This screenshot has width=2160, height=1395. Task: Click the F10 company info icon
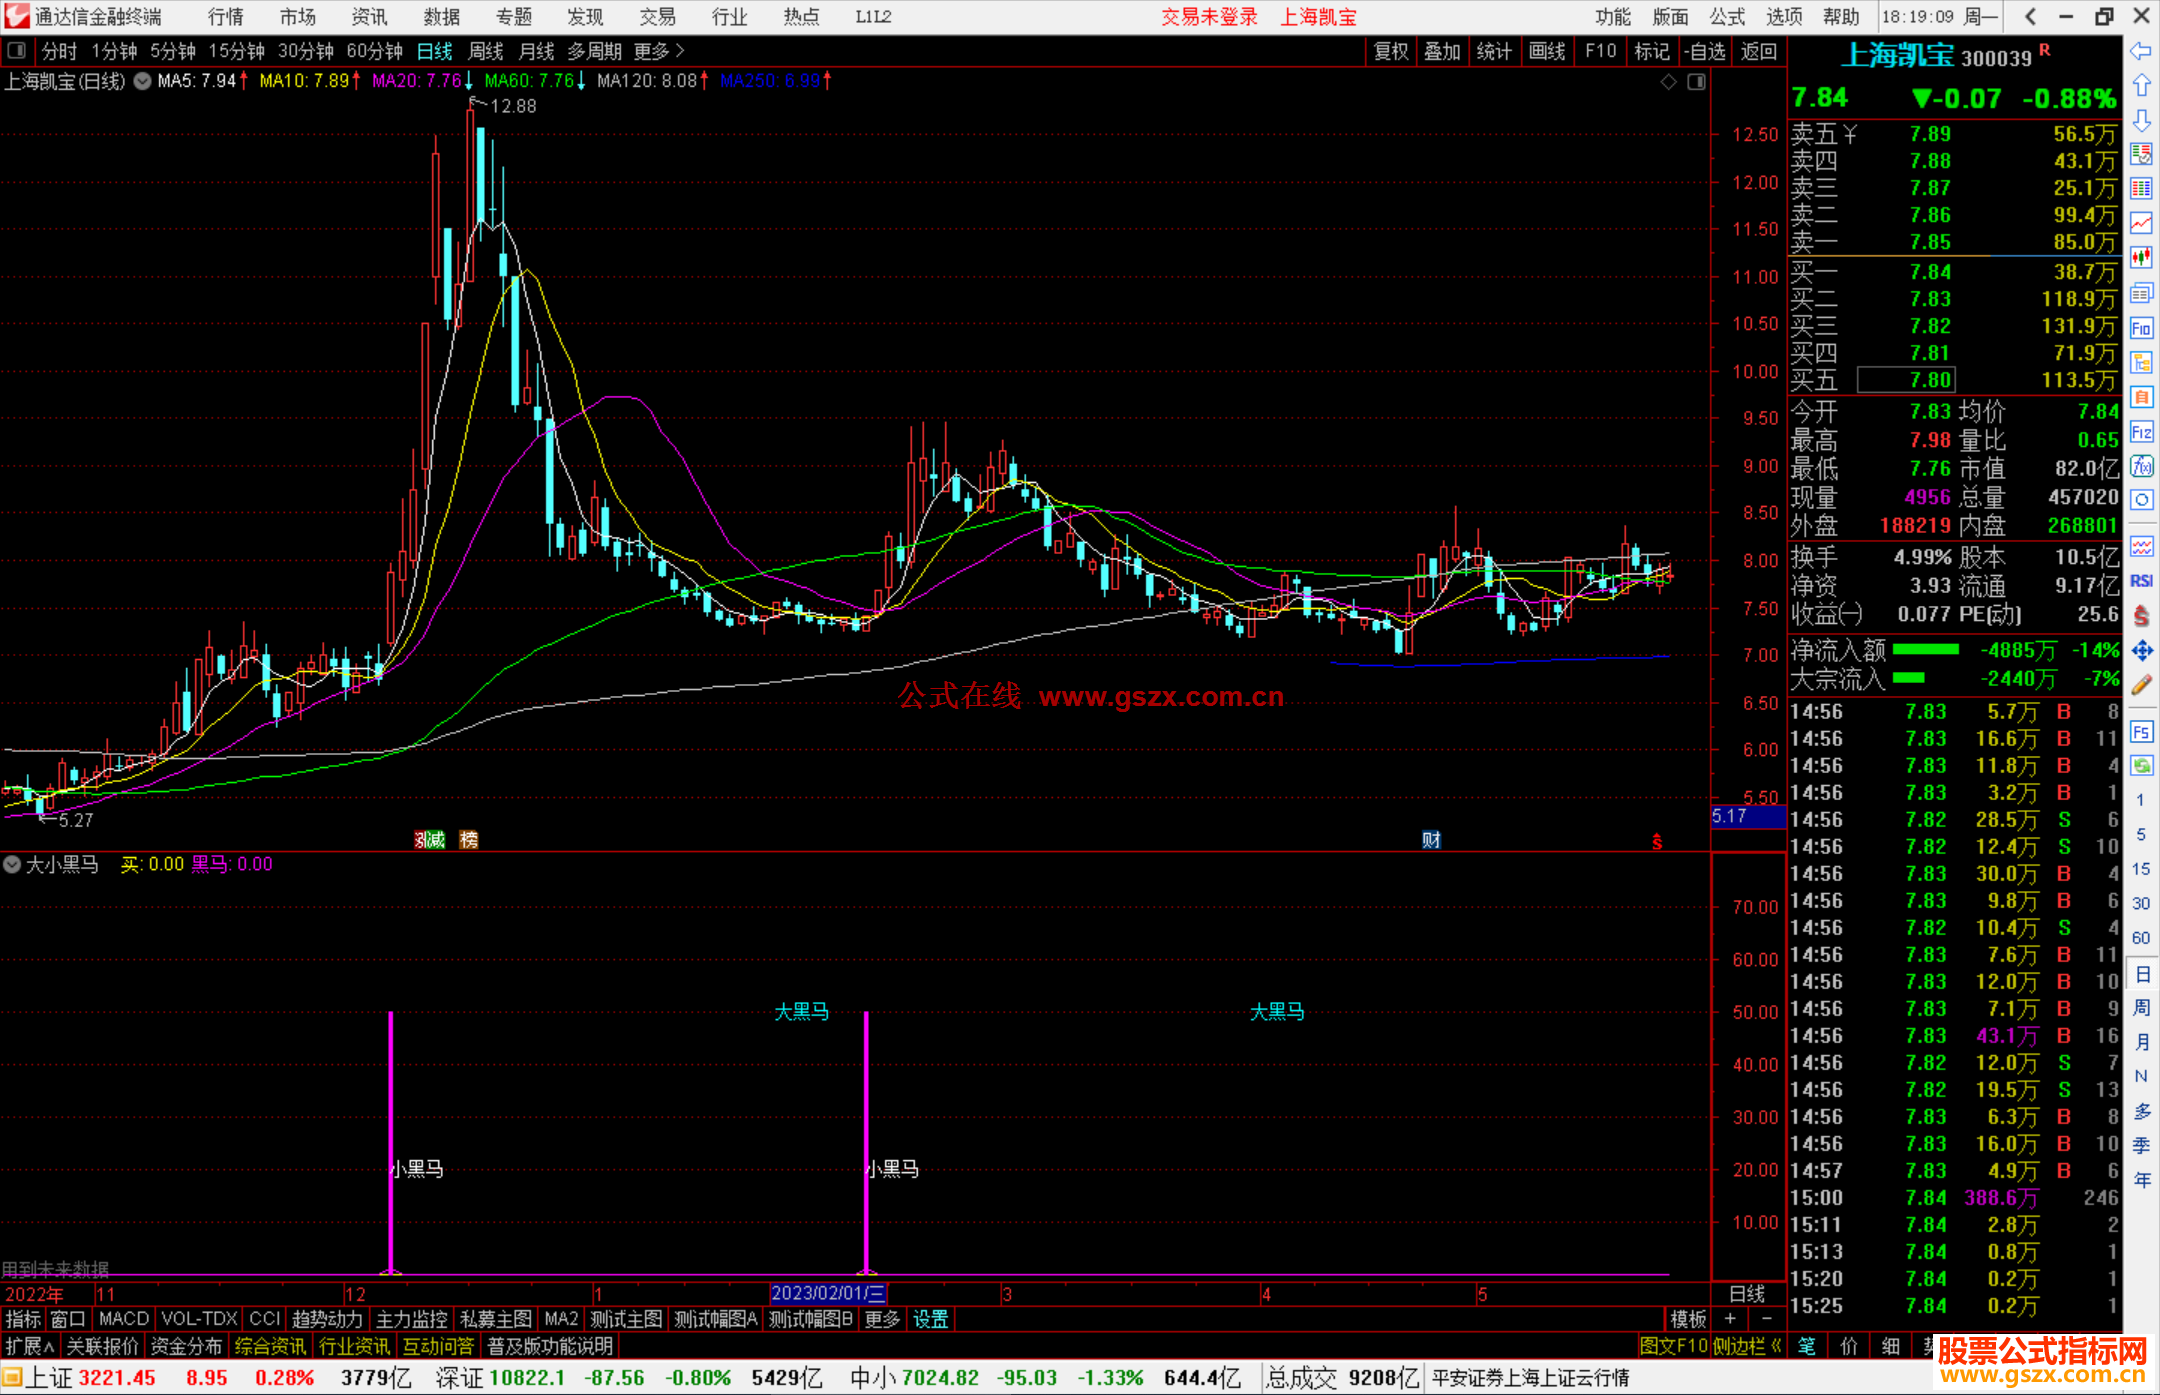pyautogui.click(x=2141, y=328)
